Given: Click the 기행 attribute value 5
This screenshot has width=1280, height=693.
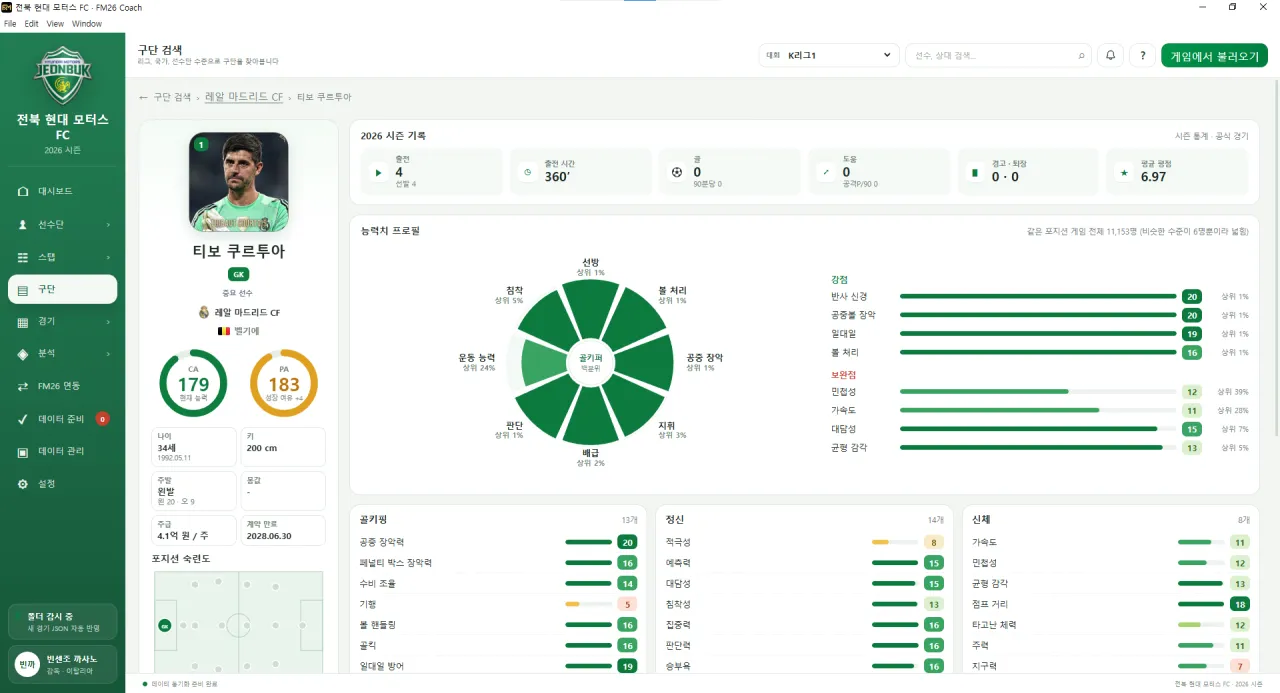Looking at the screenshot, I should click(627, 604).
